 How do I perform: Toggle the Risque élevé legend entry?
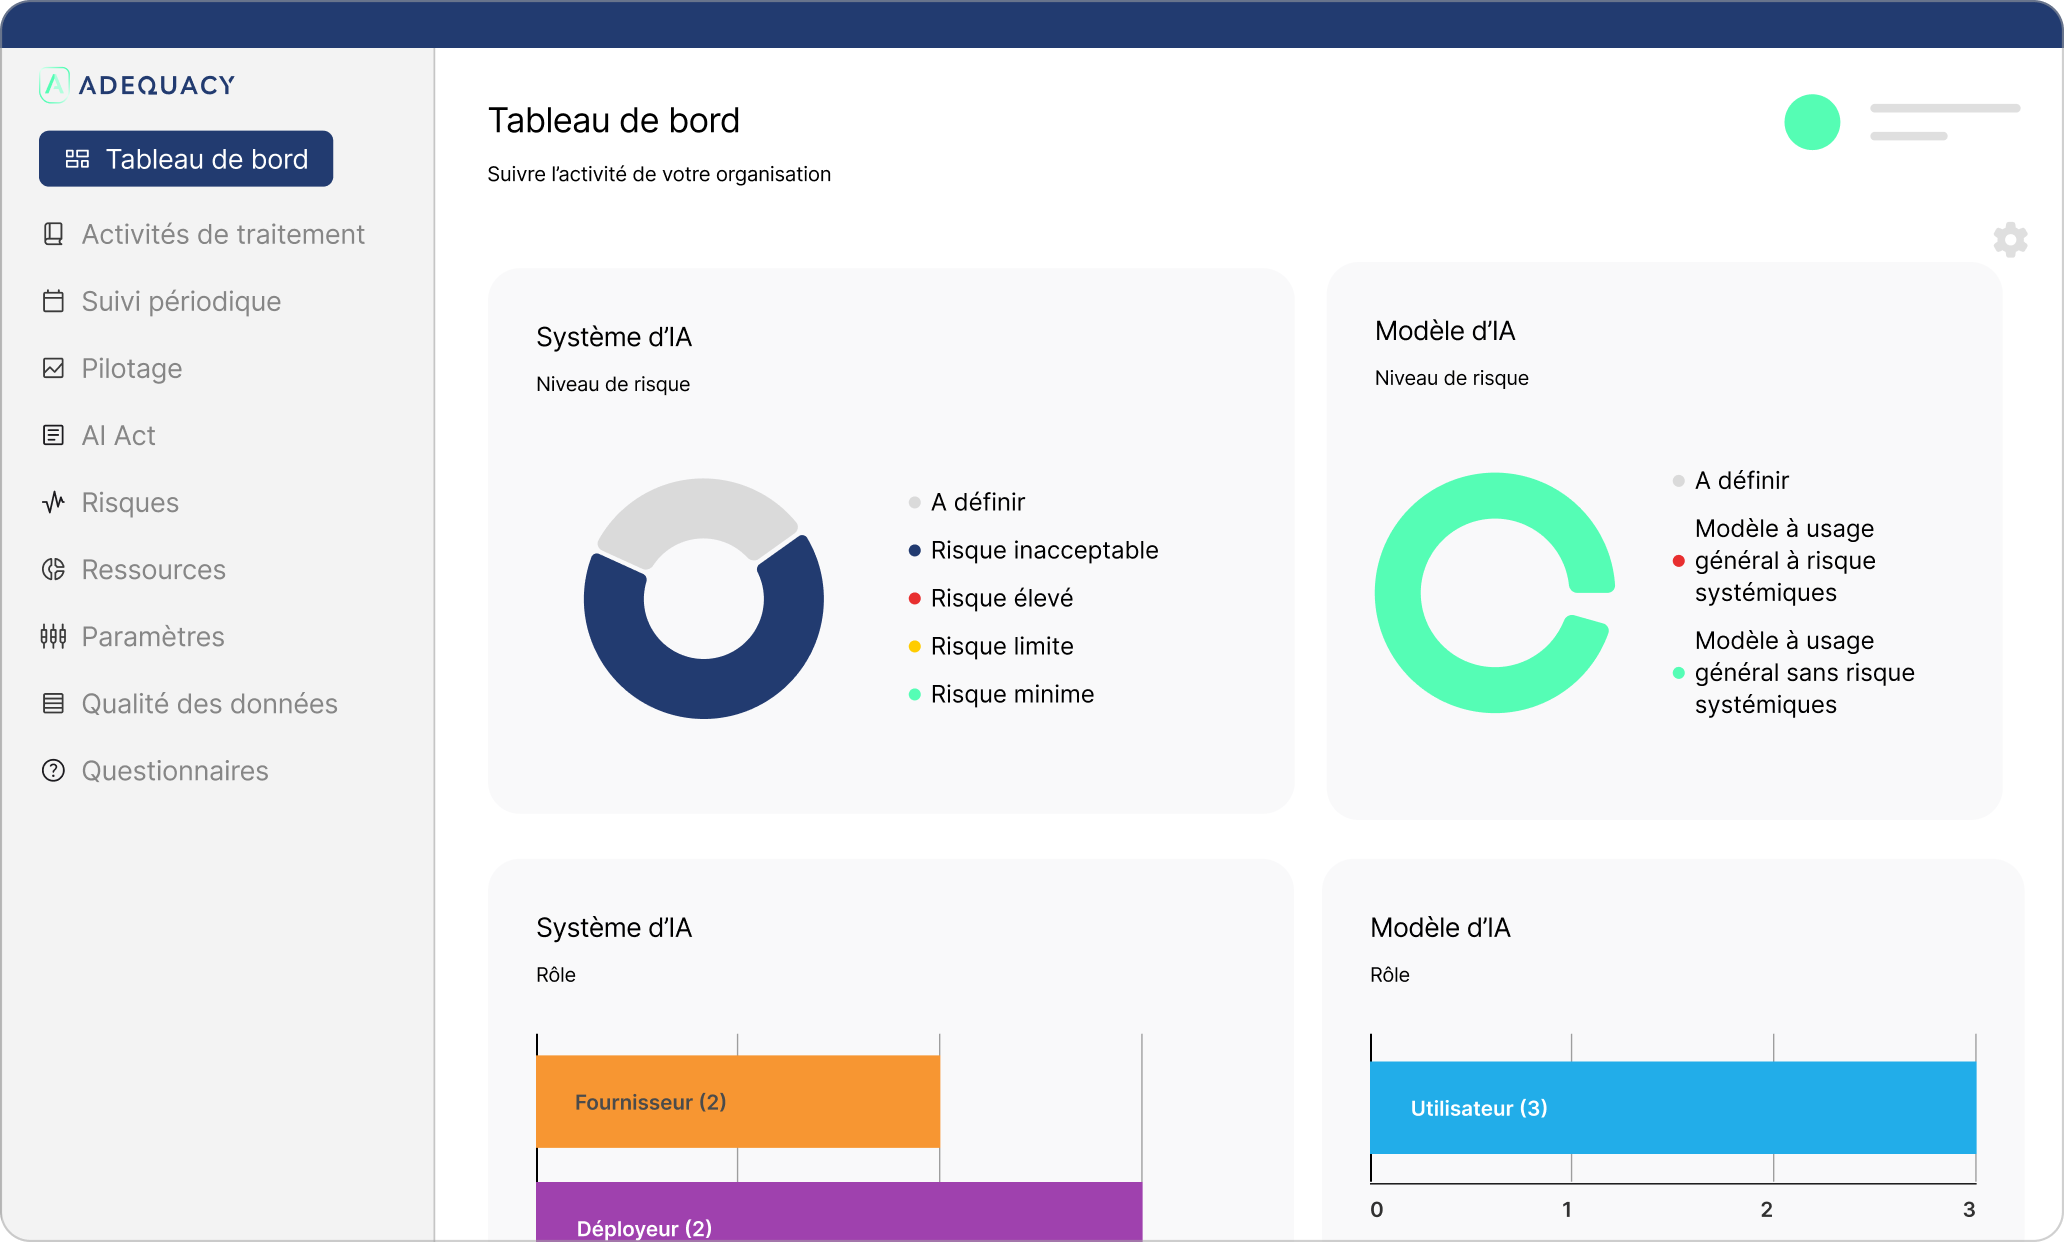click(1001, 598)
